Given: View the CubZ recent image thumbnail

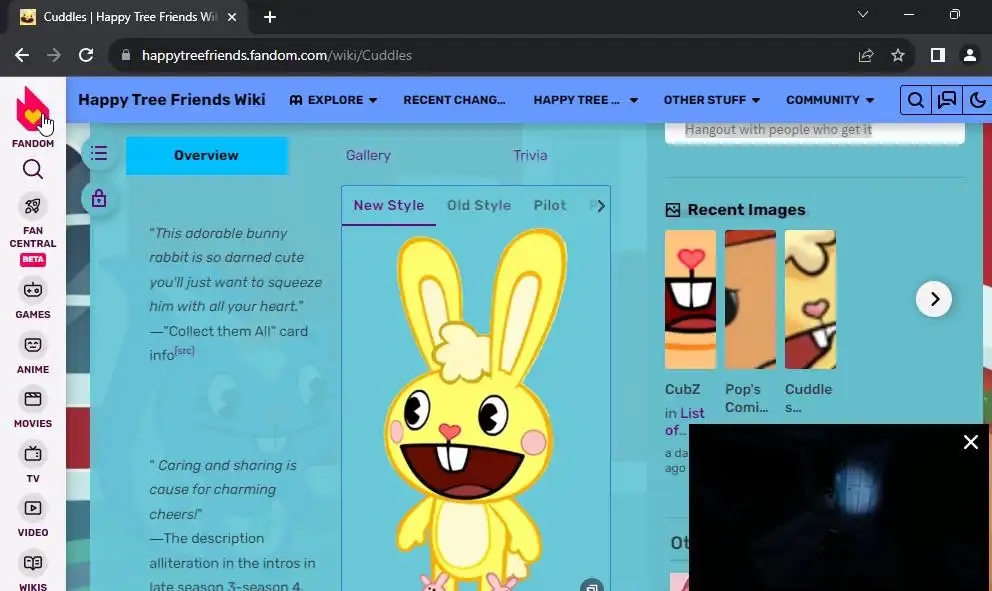Looking at the screenshot, I should [x=690, y=299].
